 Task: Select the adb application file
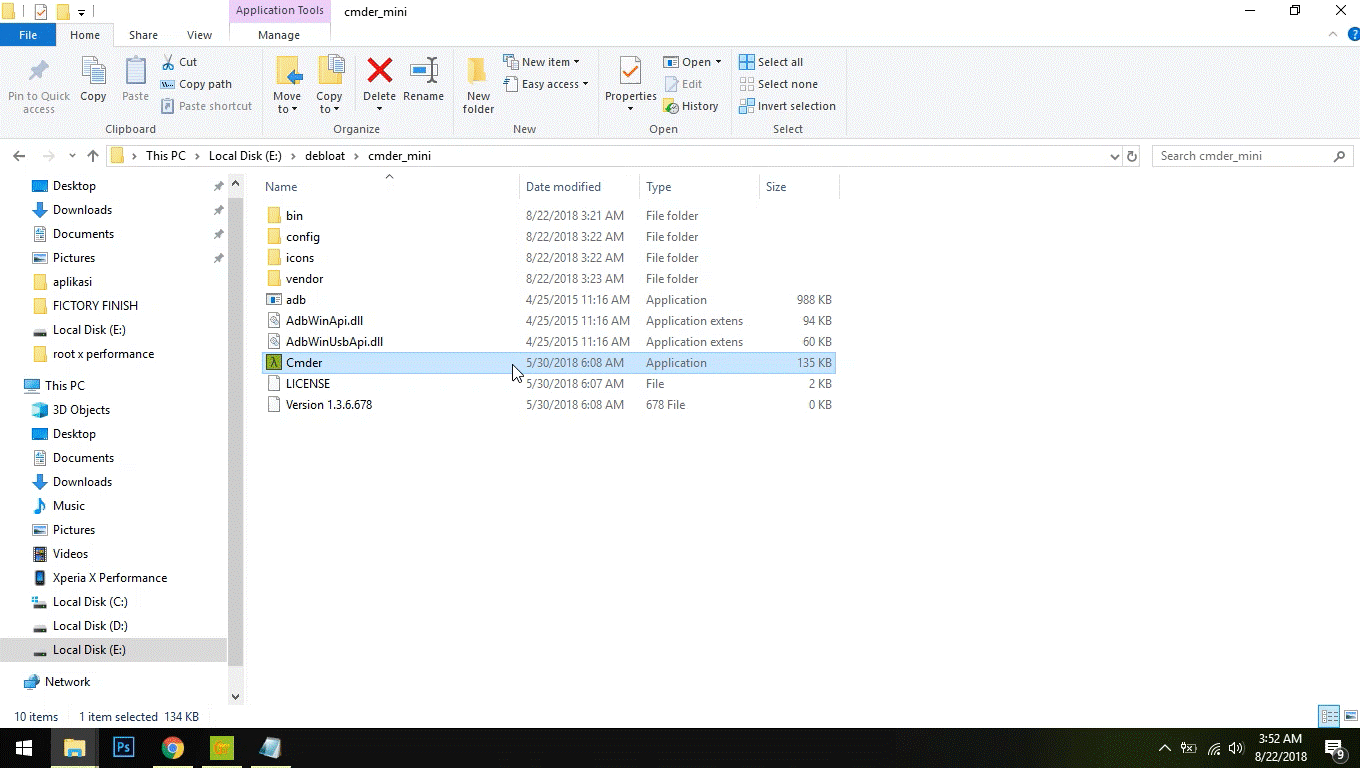point(548,300)
